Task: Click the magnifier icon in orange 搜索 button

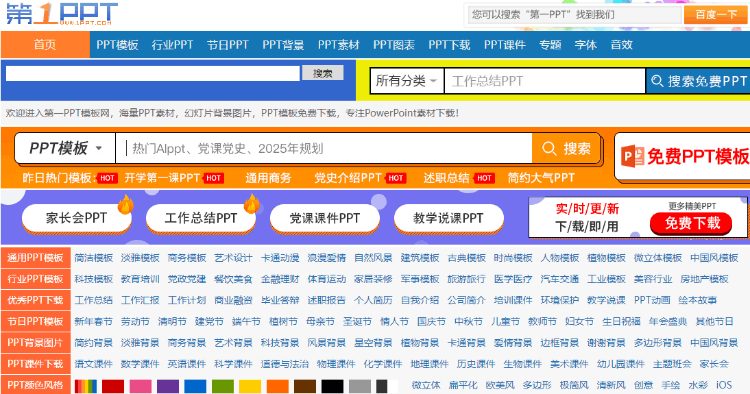Action: click(549, 149)
